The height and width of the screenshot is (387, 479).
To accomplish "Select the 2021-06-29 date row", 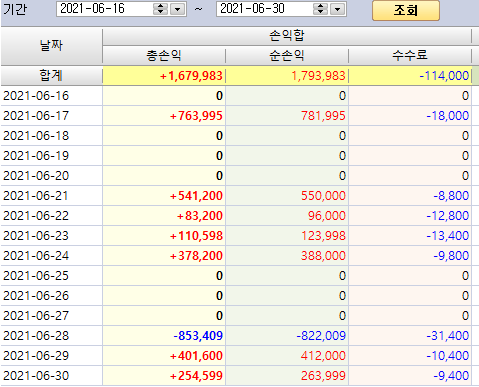I will [51, 356].
